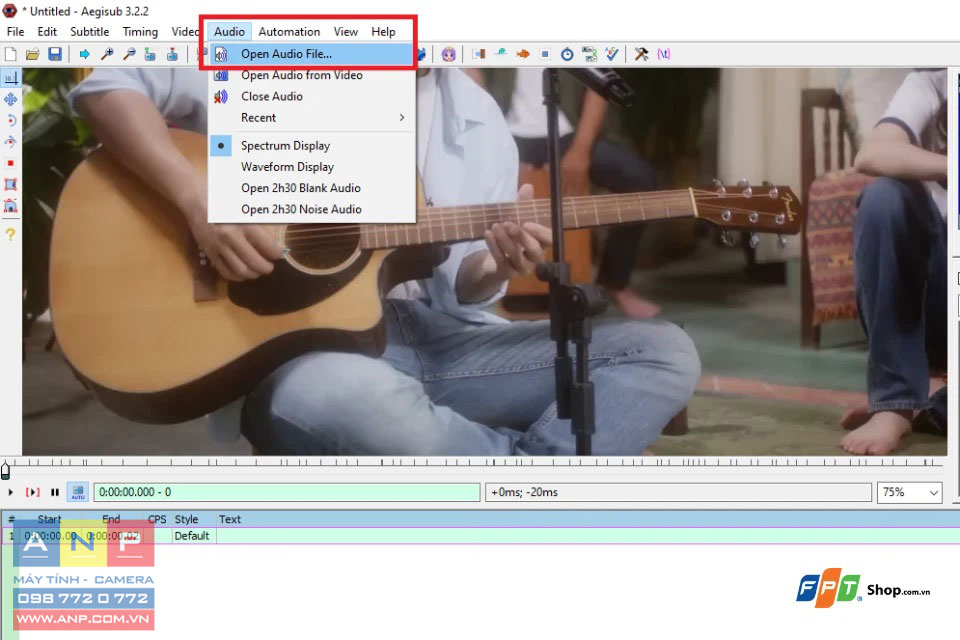This screenshot has height=640, width=960.
Task: Zoom in the video via magnifier plus
Action: (107, 55)
